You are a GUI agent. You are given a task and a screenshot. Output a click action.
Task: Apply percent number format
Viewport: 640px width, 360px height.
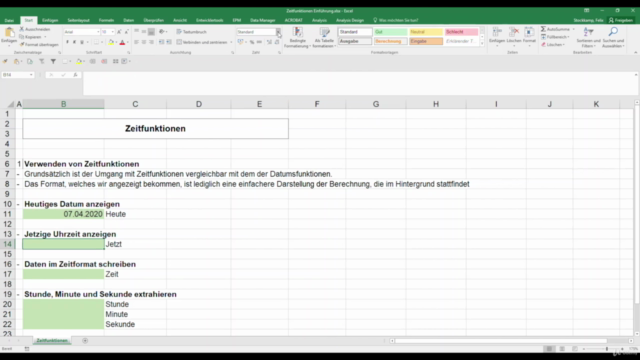[x=252, y=42]
